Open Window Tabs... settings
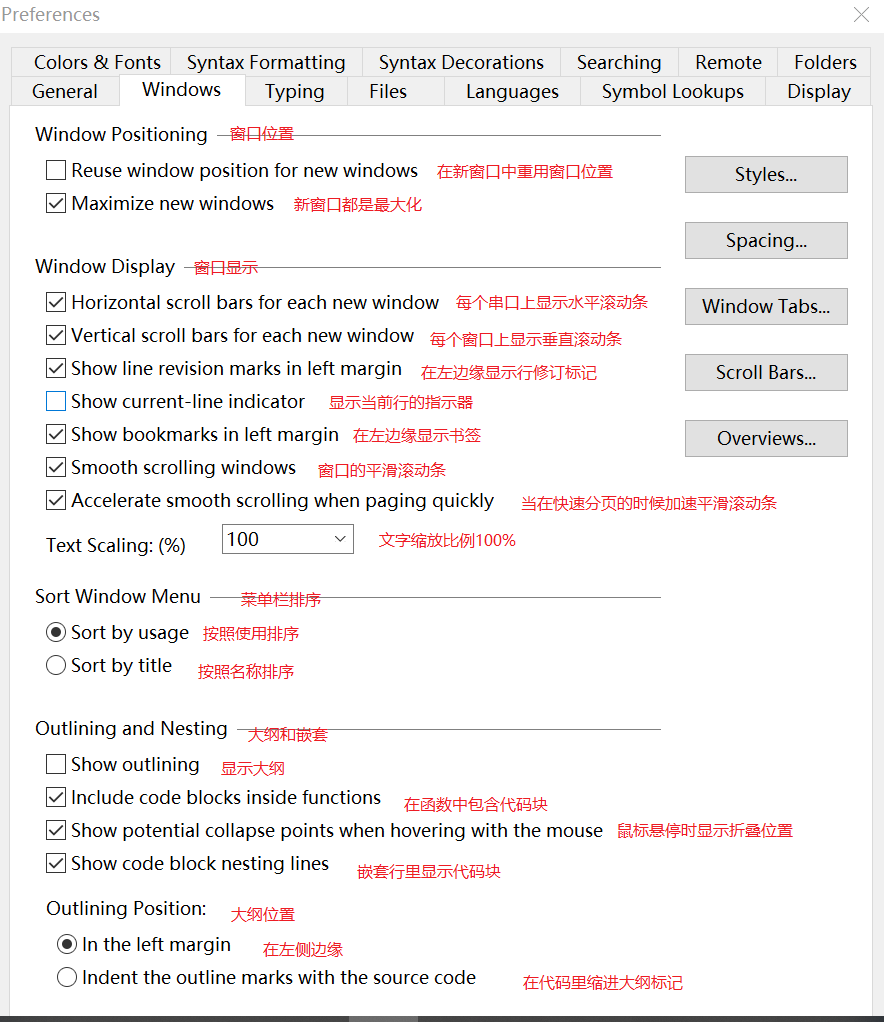This screenshot has width=884, height=1022. pos(766,306)
